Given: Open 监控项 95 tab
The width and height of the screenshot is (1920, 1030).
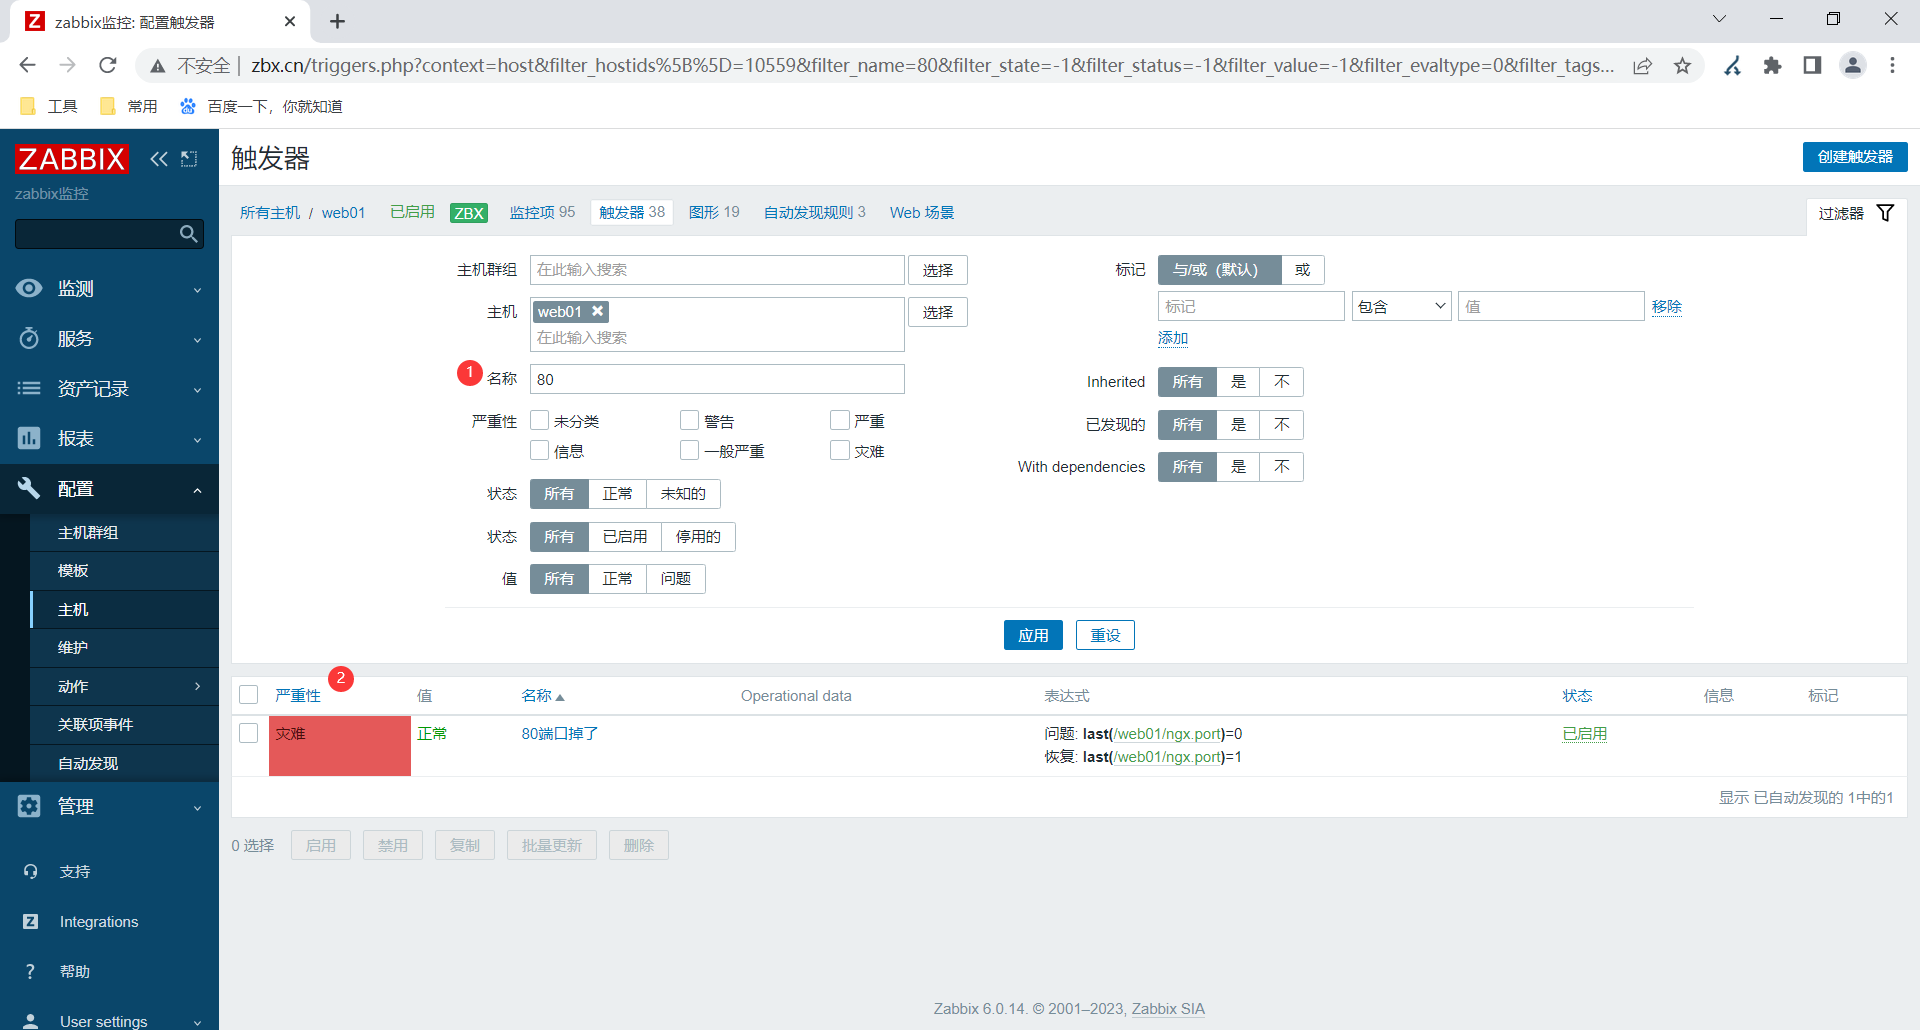Looking at the screenshot, I should point(542,212).
